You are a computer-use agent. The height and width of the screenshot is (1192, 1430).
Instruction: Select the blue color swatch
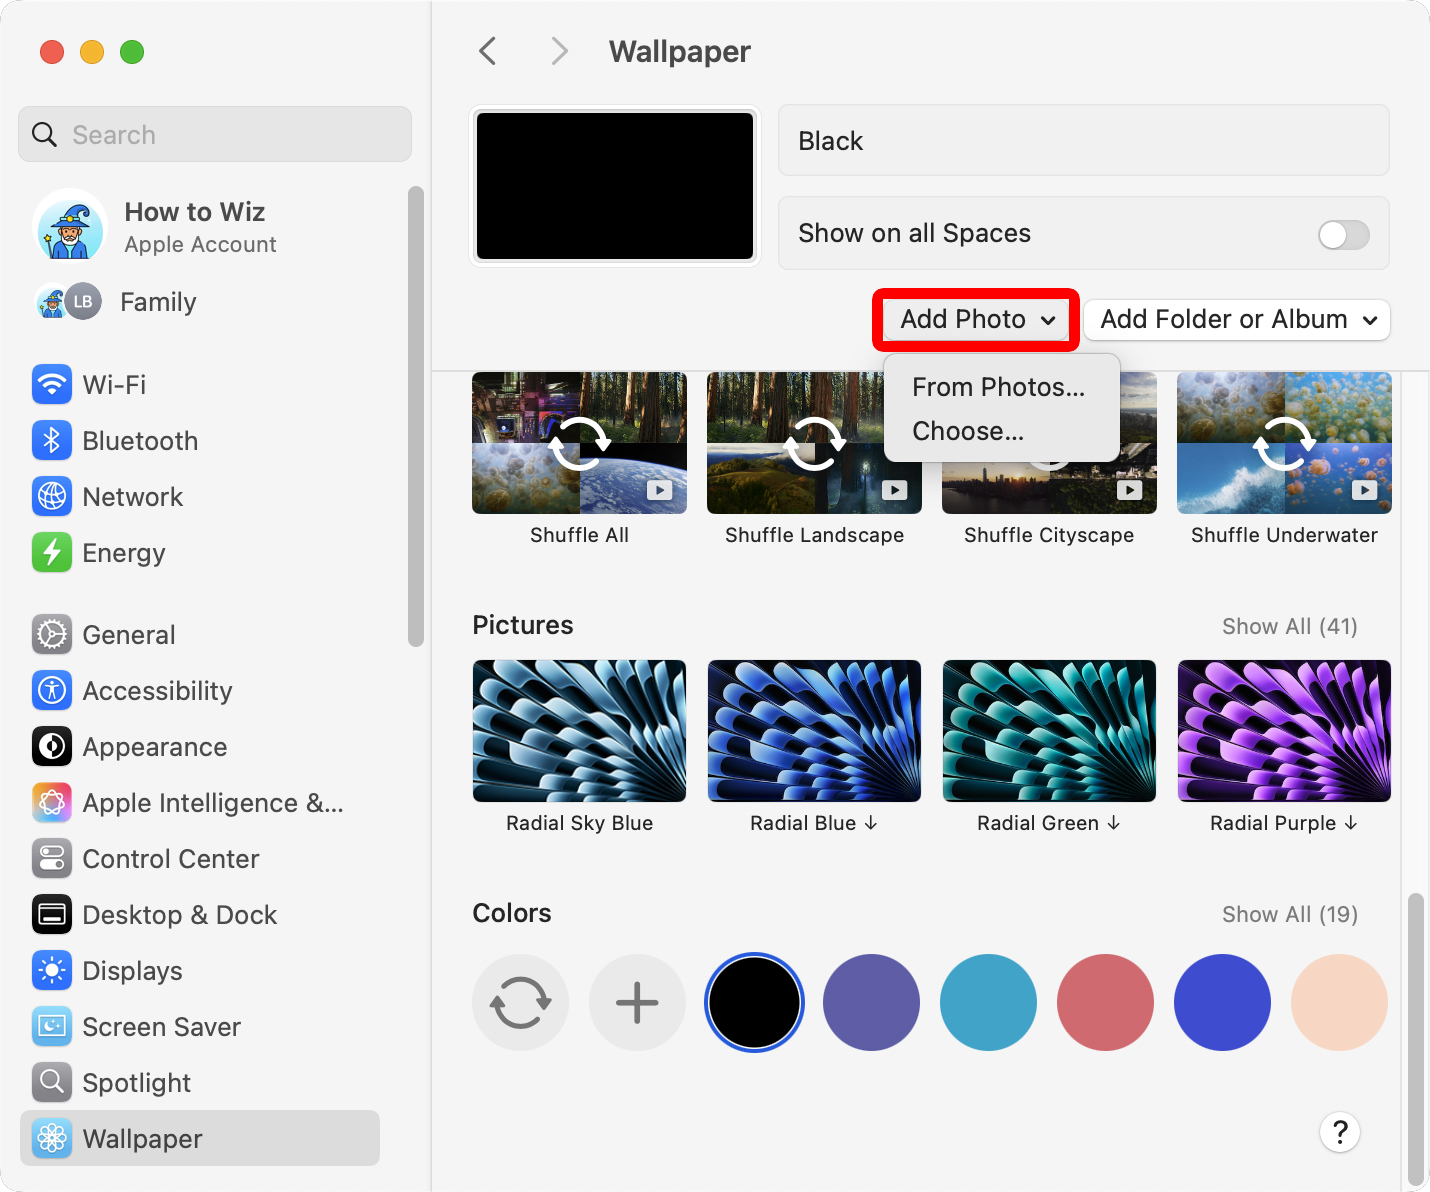click(x=1222, y=1002)
